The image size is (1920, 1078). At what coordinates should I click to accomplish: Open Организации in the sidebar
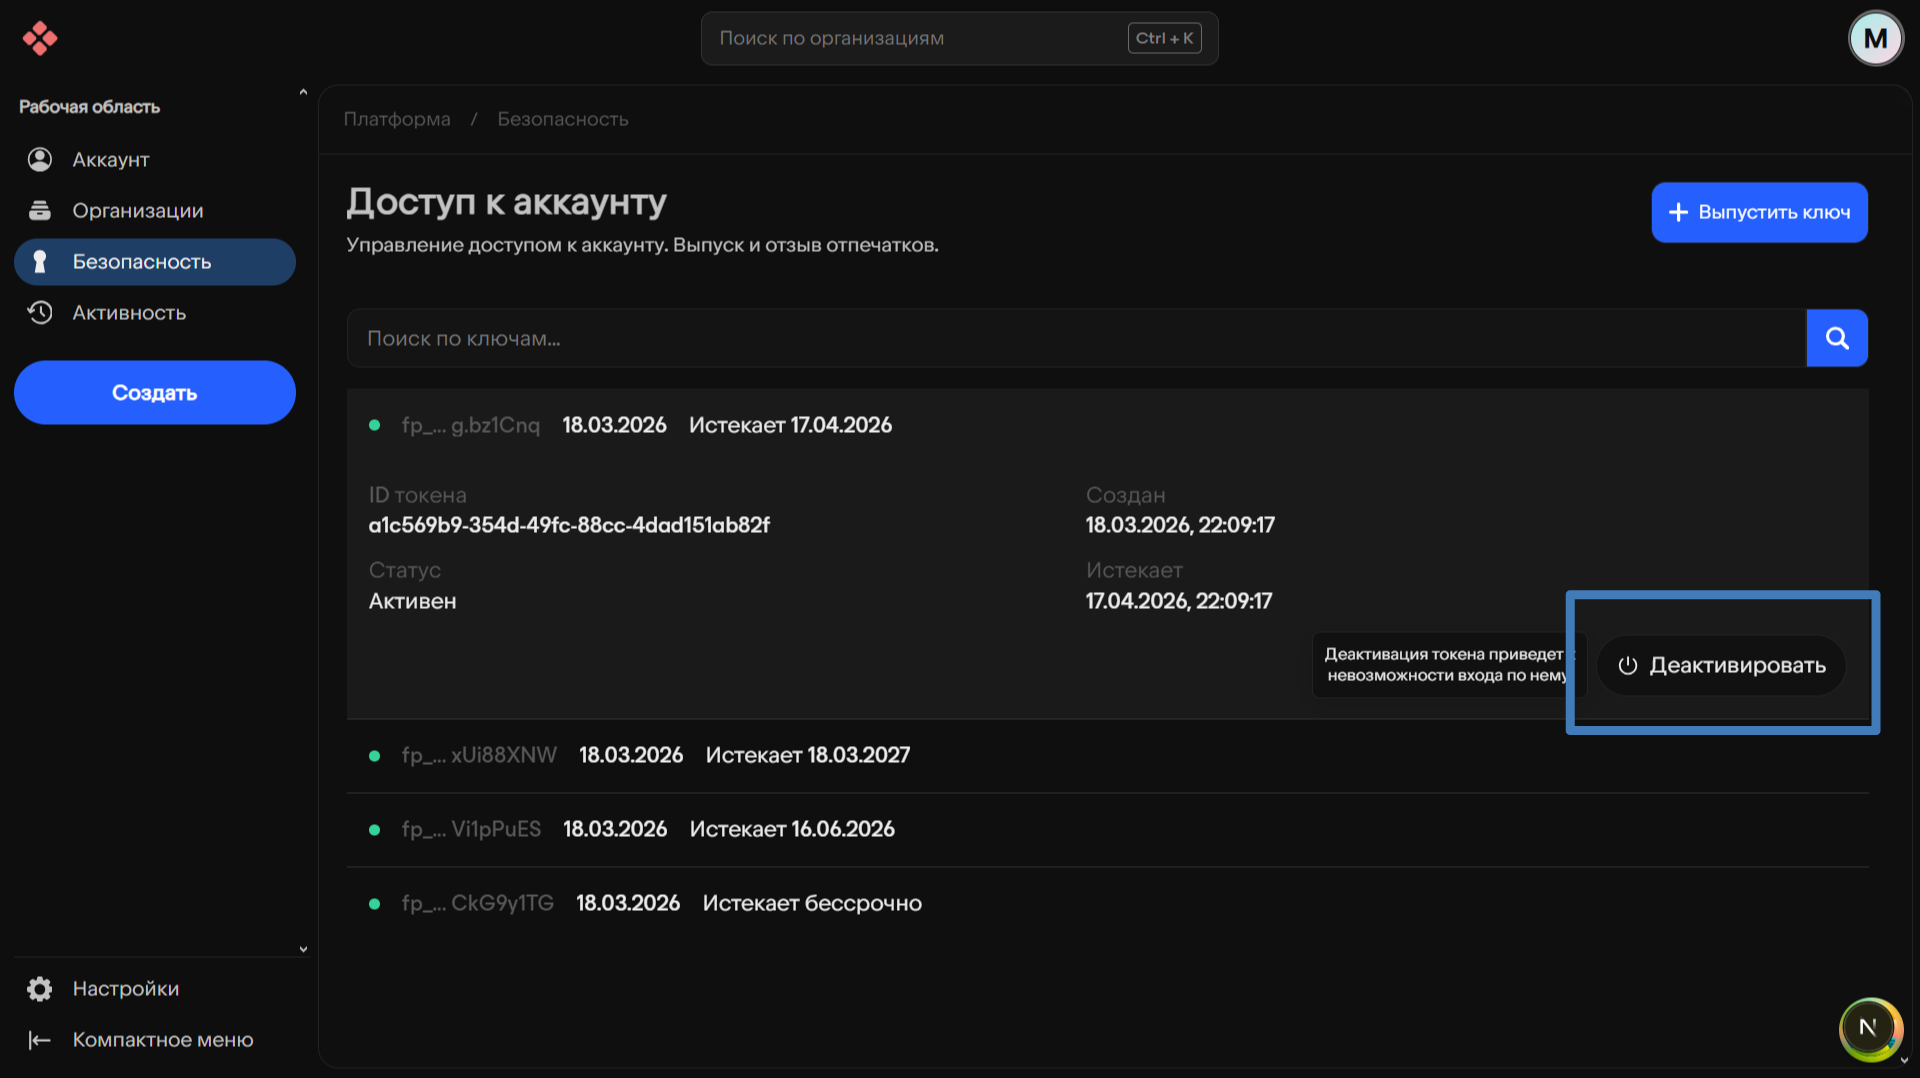click(137, 211)
